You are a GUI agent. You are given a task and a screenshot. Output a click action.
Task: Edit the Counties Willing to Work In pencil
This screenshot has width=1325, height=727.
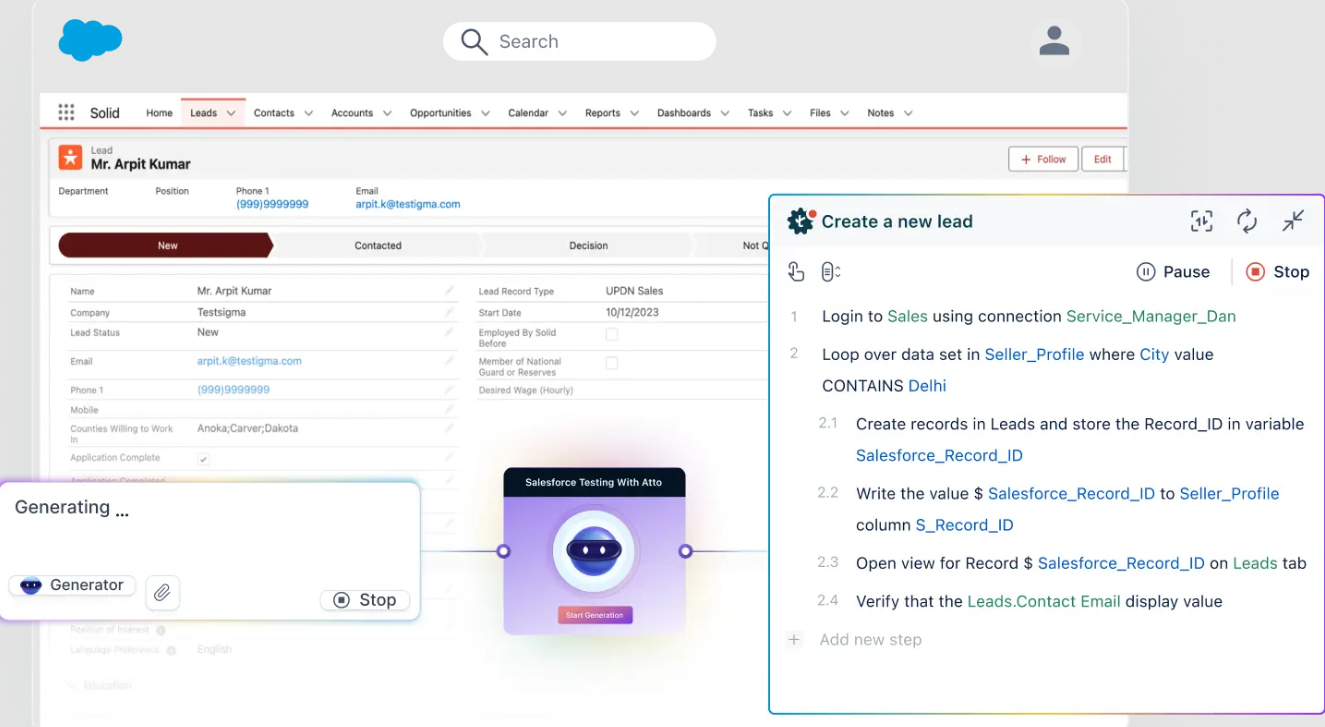coord(450,430)
